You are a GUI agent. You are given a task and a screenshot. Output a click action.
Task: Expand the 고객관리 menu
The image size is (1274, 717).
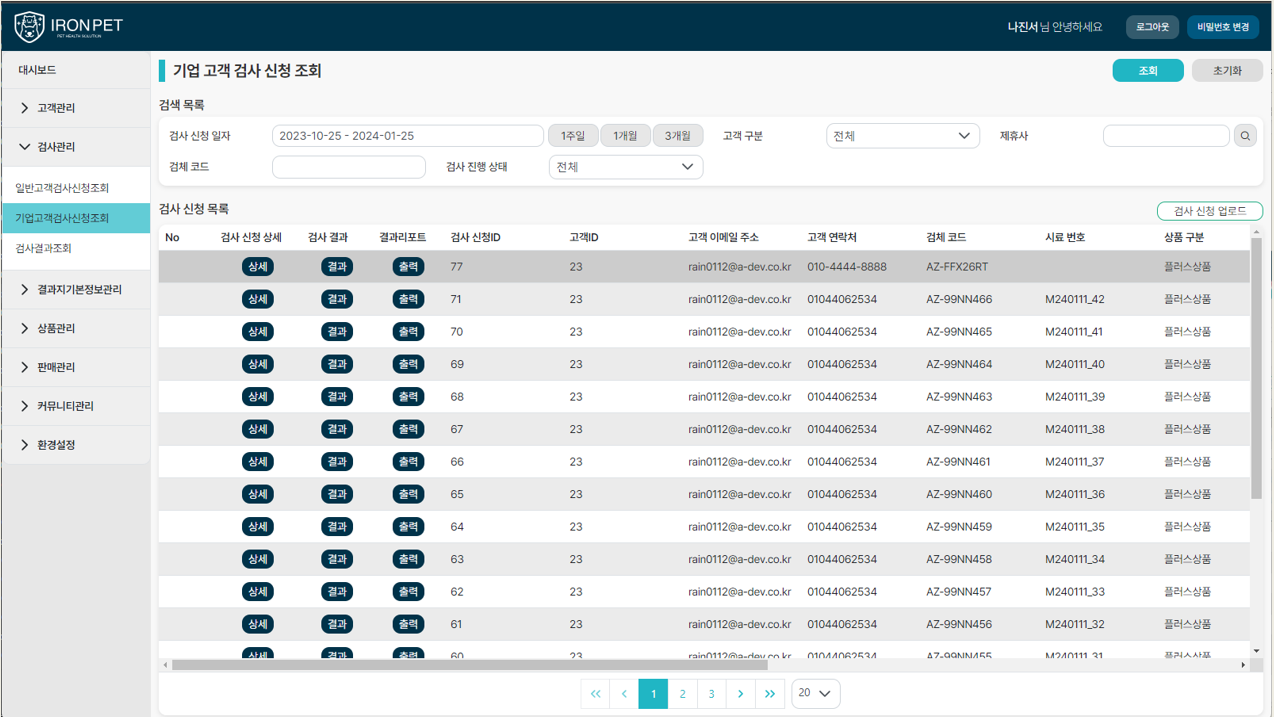point(75,108)
